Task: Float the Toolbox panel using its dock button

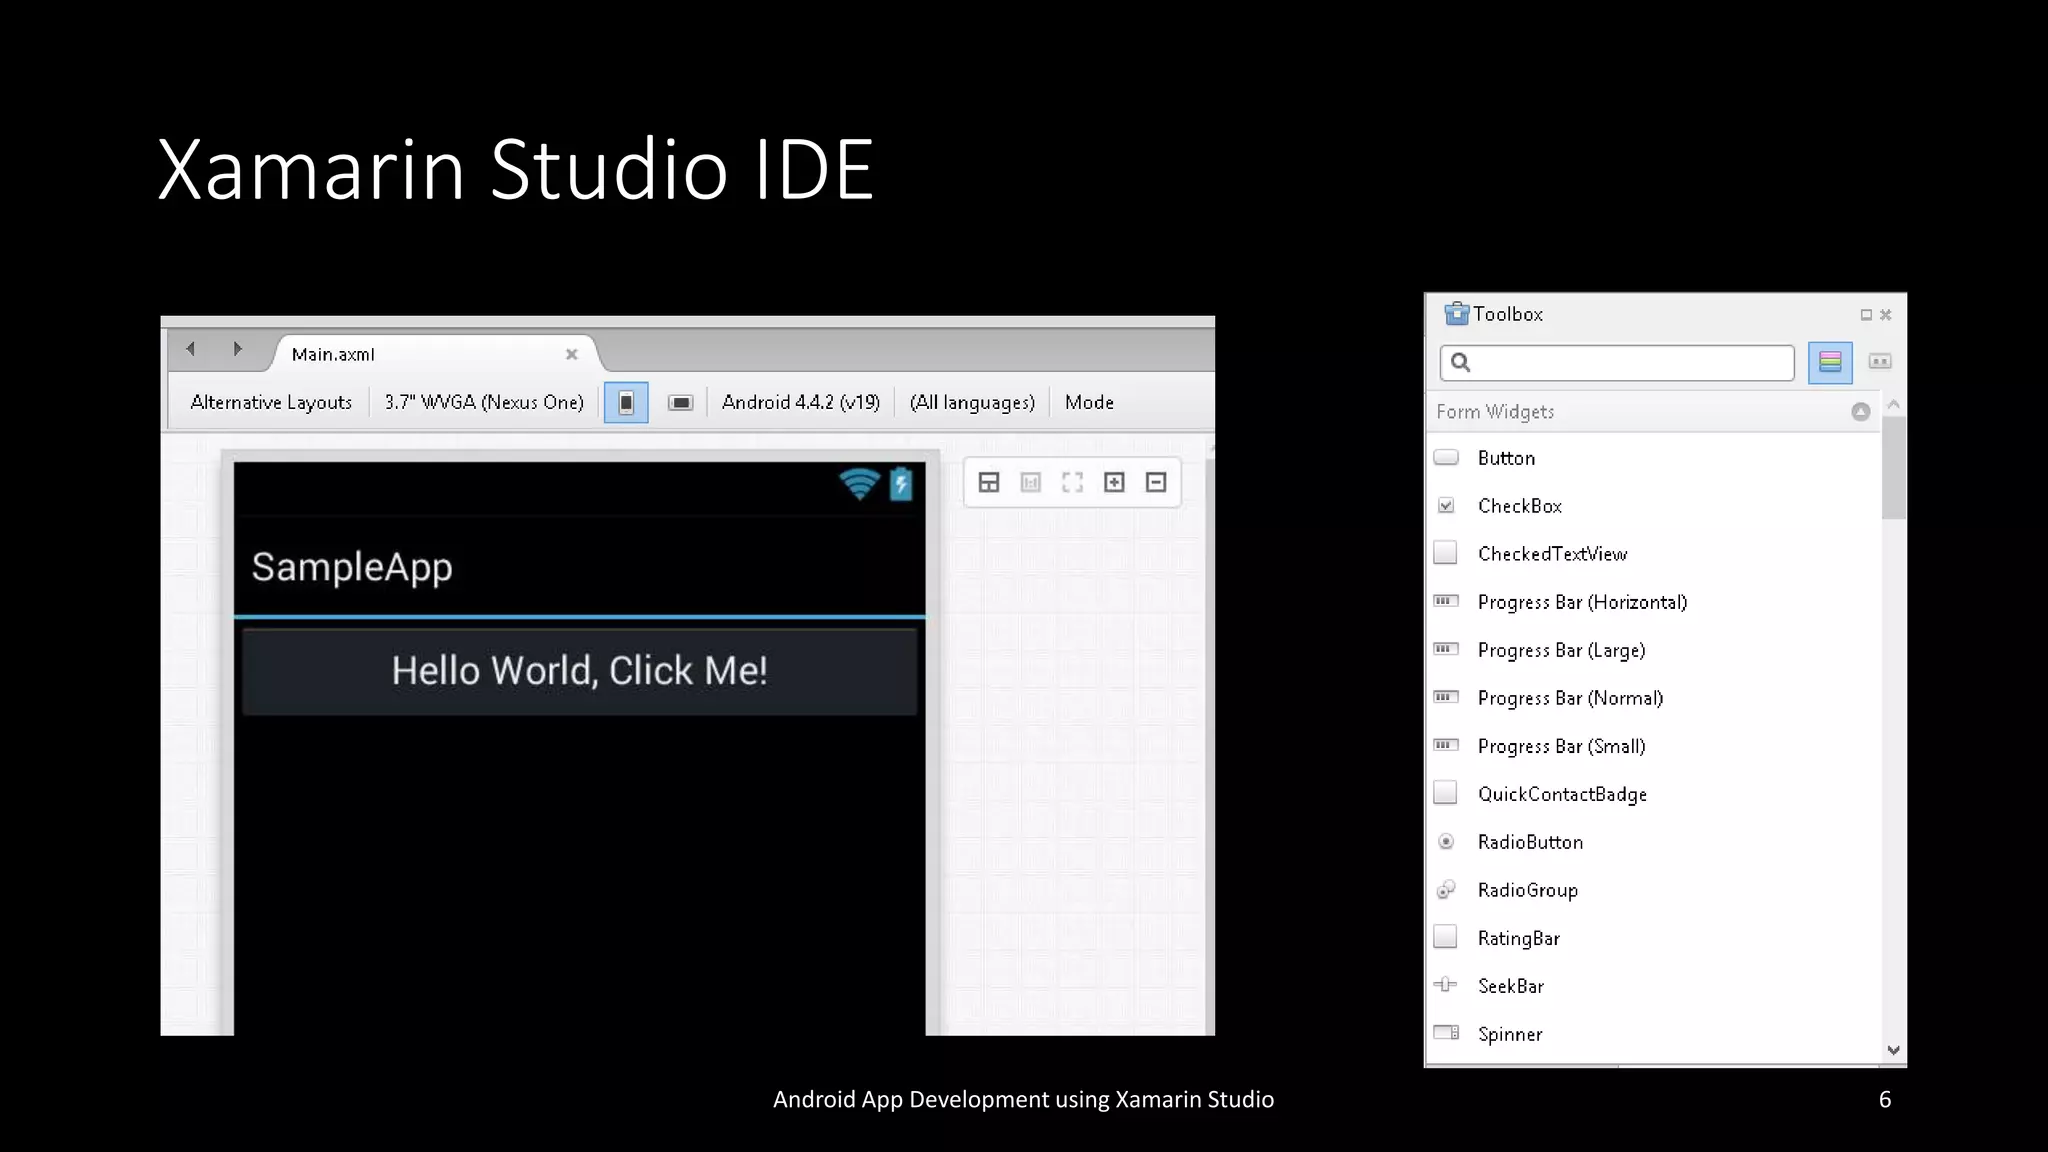Action: pos(1866,315)
